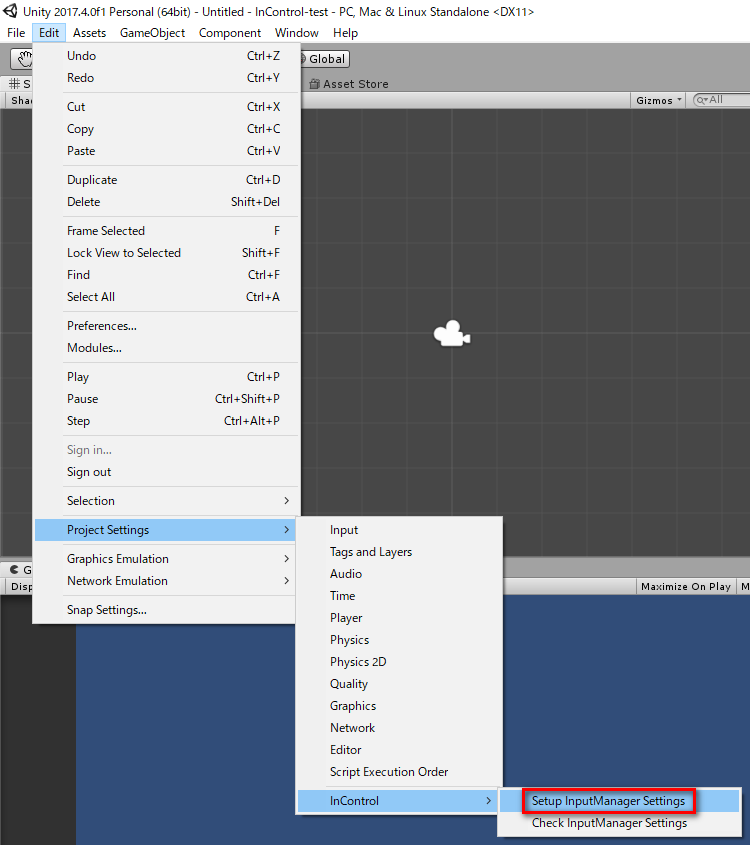Choose Play in the Edit menu
The width and height of the screenshot is (750, 845).
(165, 377)
